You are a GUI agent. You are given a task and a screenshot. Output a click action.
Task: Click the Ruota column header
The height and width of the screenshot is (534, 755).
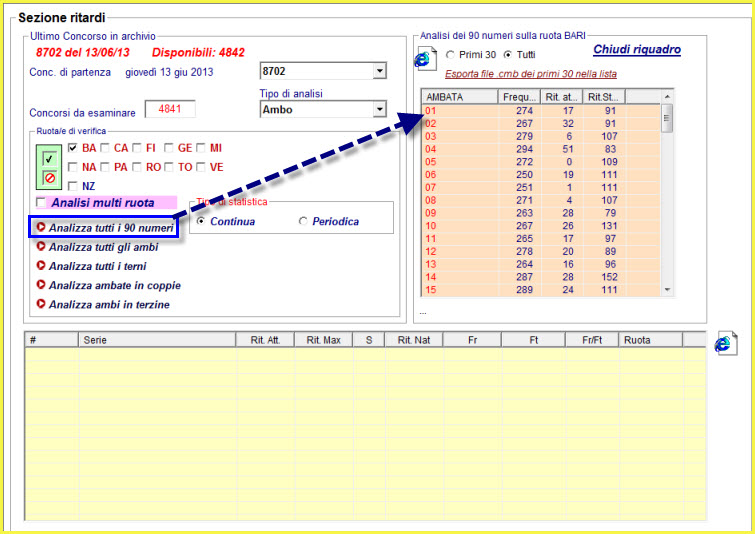coord(651,340)
